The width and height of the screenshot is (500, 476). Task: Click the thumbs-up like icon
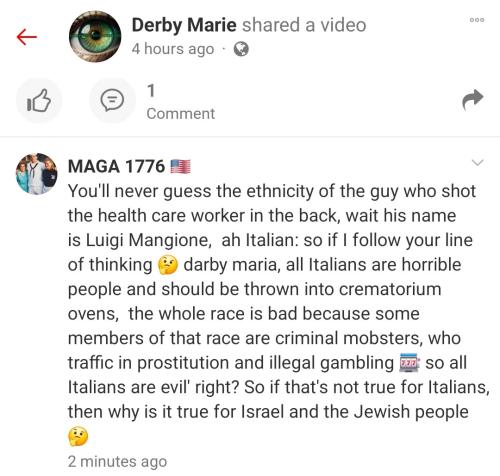tap(39, 100)
